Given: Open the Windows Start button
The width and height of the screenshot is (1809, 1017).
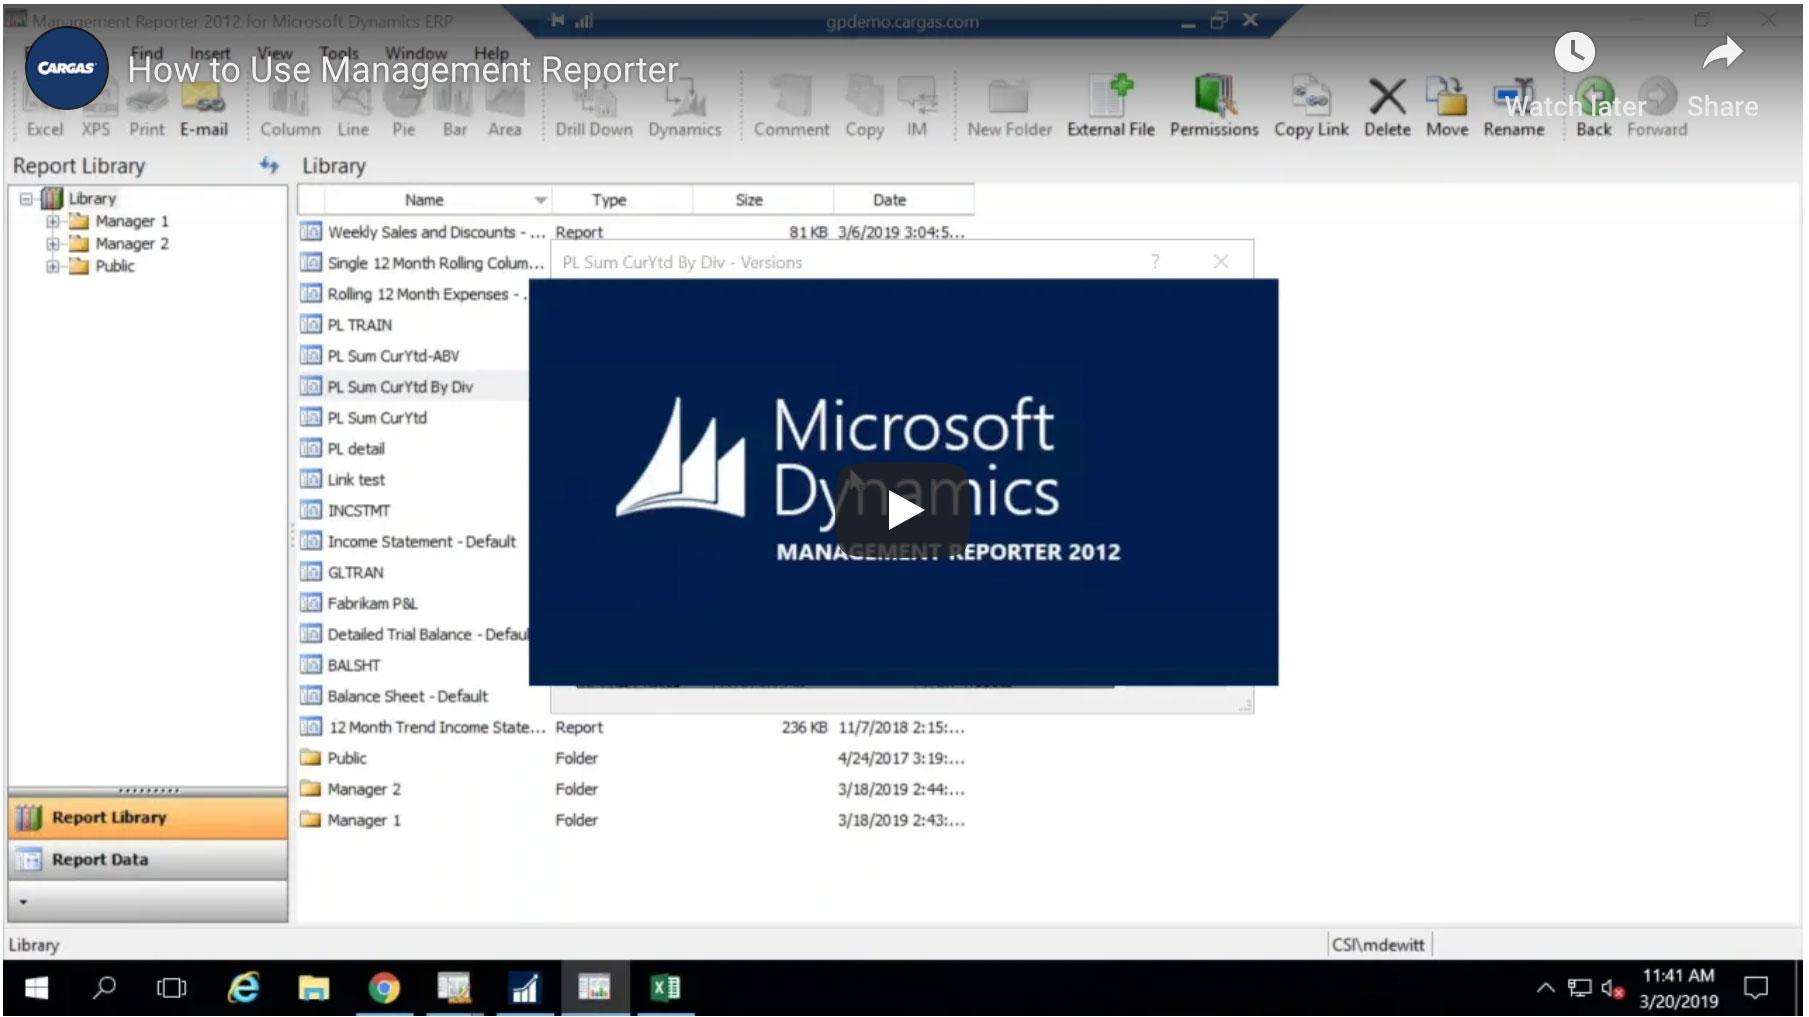Looking at the screenshot, I should pyautogui.click(x=37, y=988).
